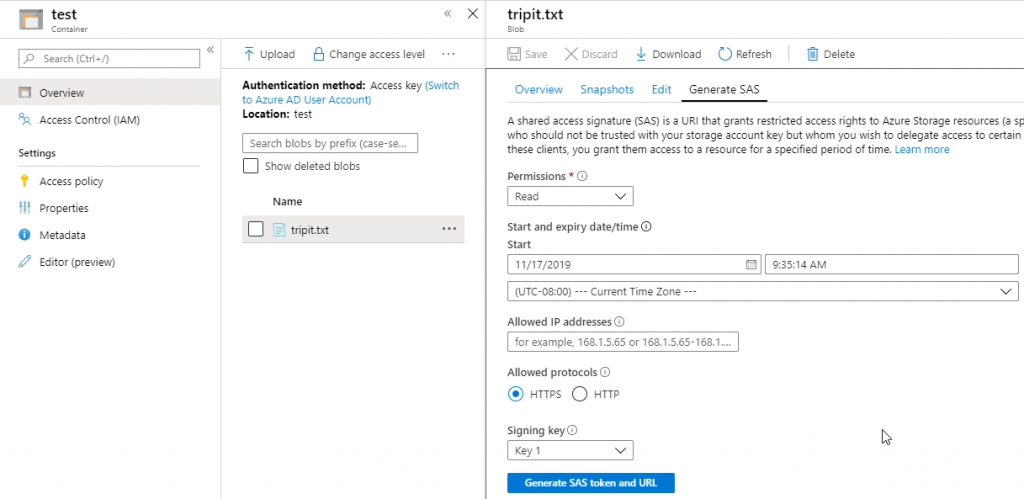Click the Metadata info icon
The height and width of the screenshot is (499, 1024).
[x=25, y=235]
